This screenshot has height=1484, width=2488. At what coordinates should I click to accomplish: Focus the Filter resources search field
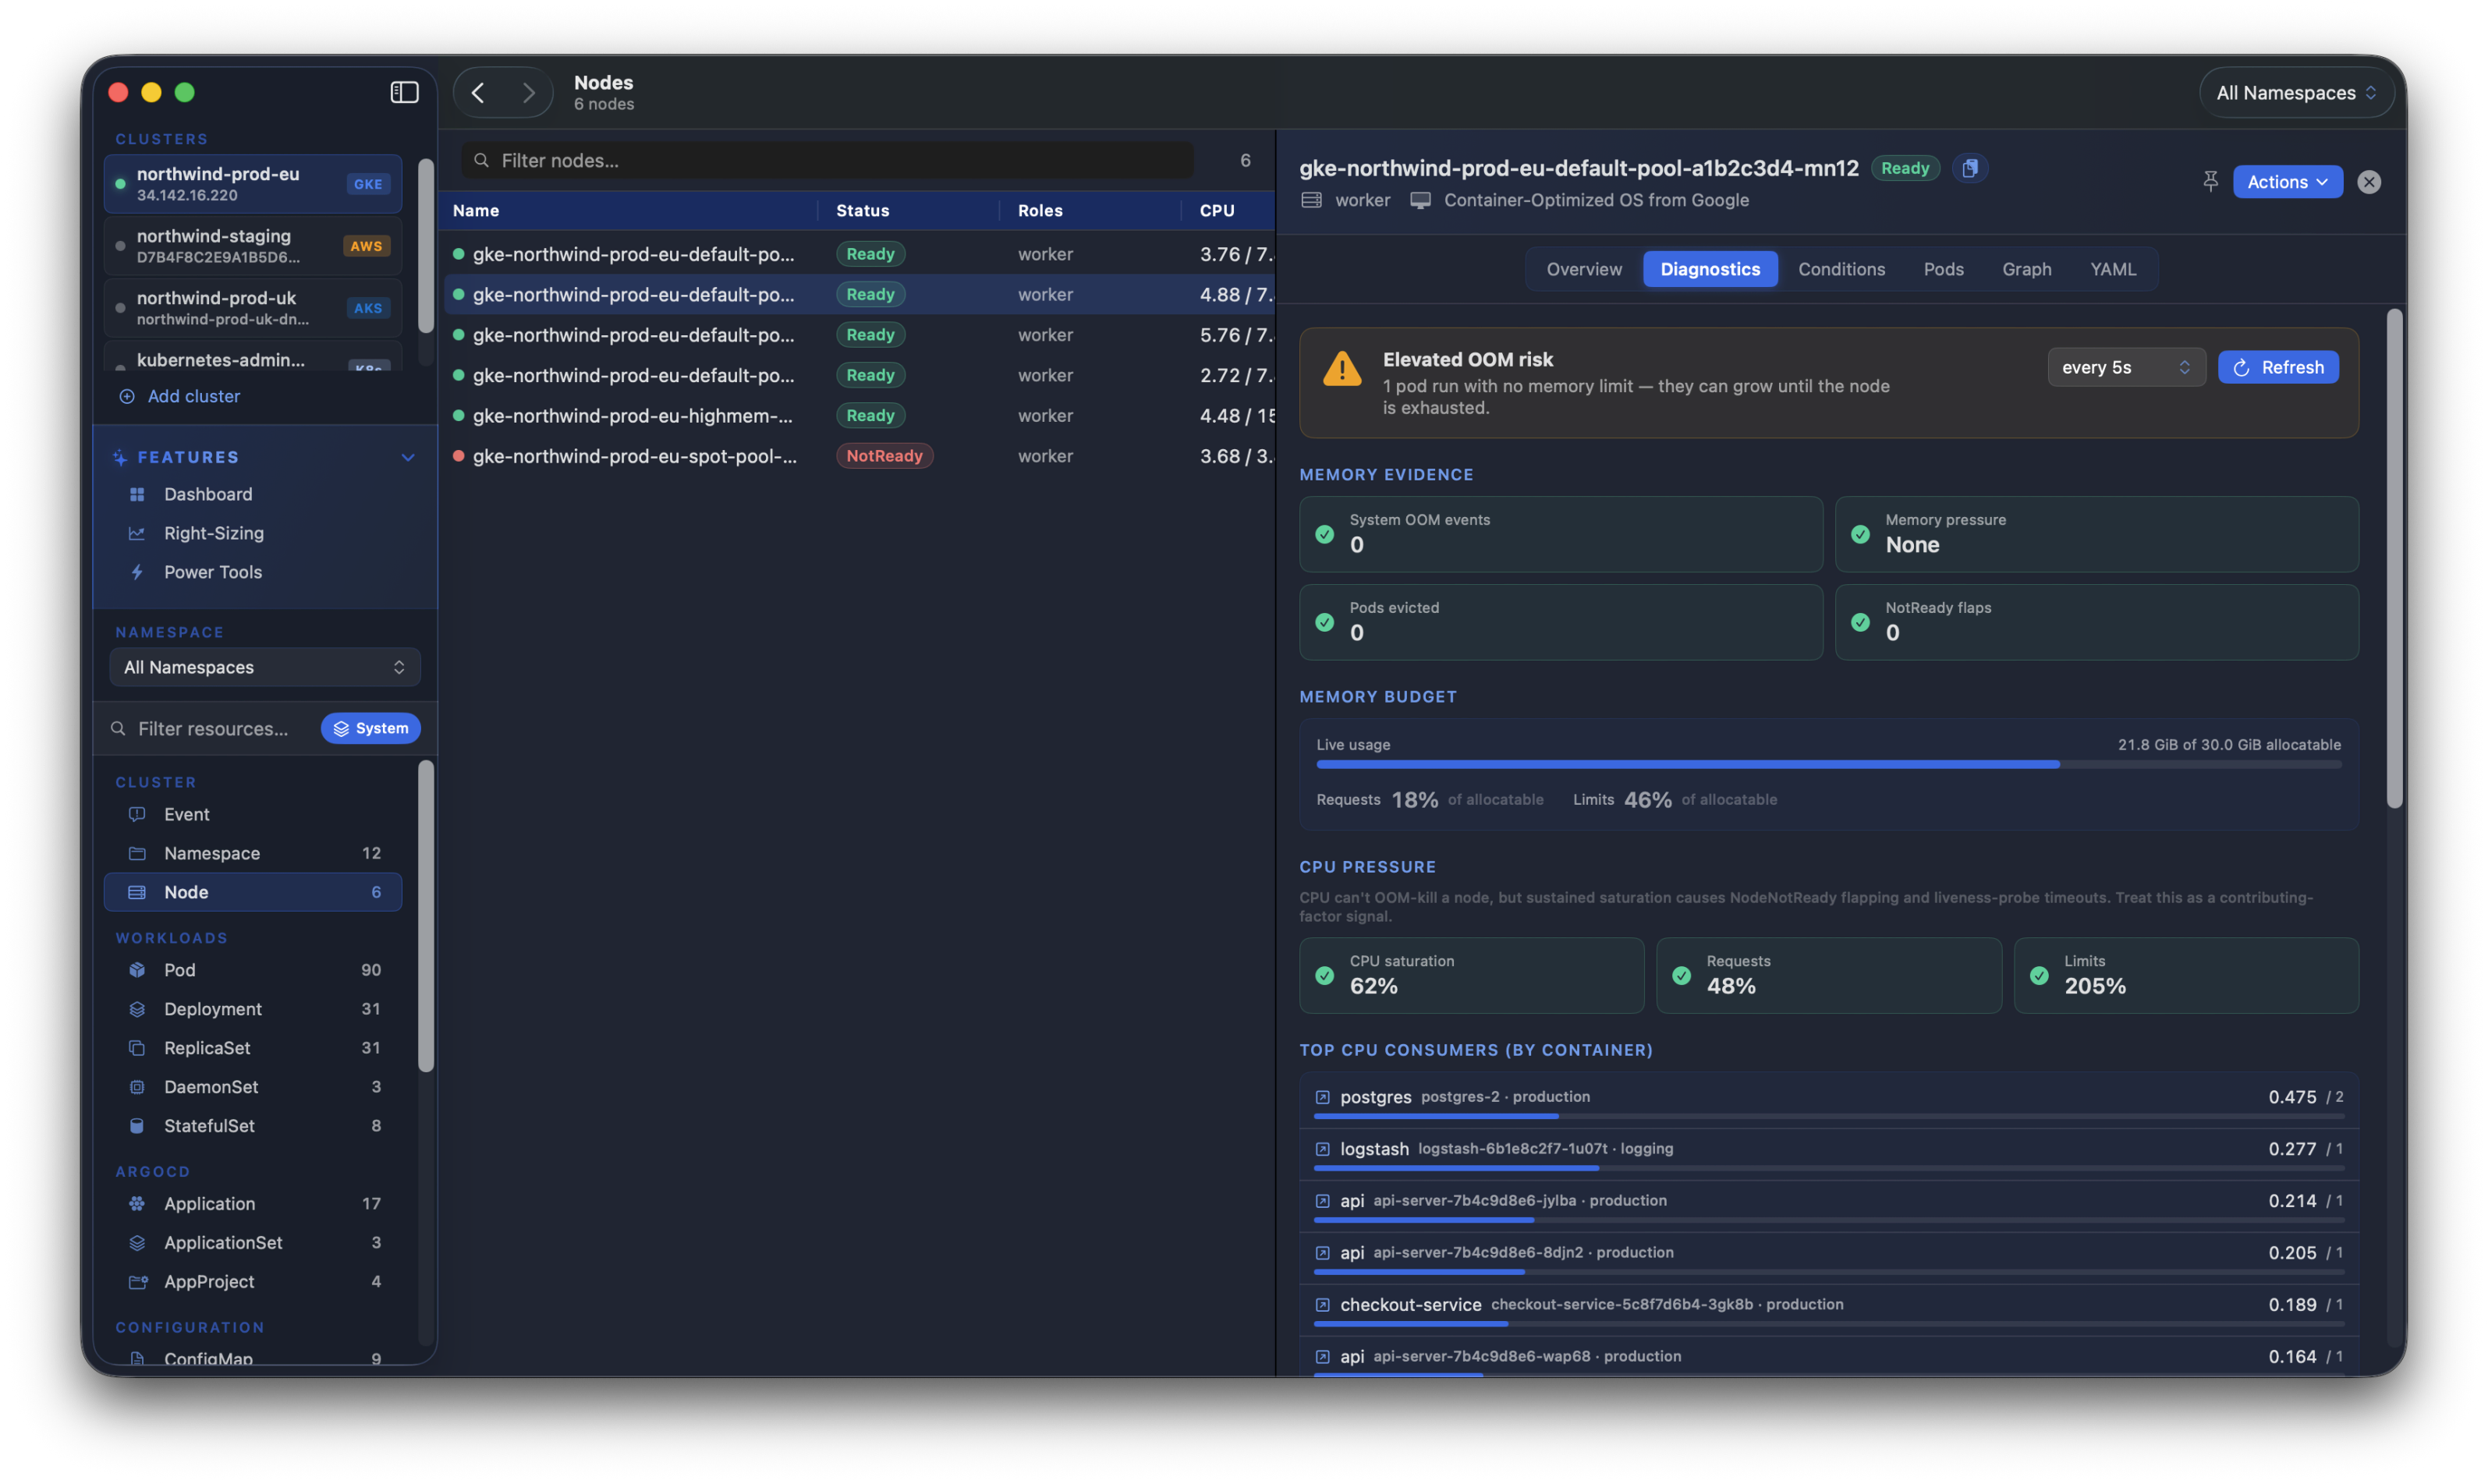(x=212, y=728)
